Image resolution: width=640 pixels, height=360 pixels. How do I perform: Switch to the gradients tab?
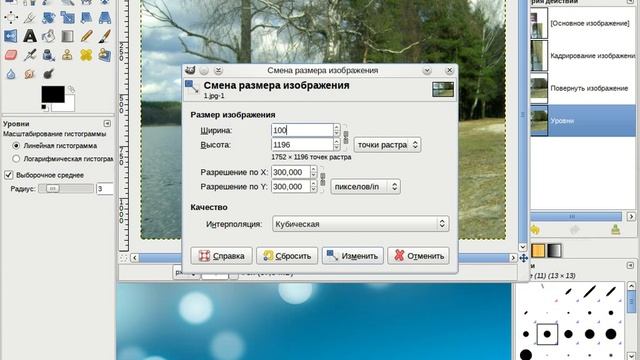click(x=554, y=251)
